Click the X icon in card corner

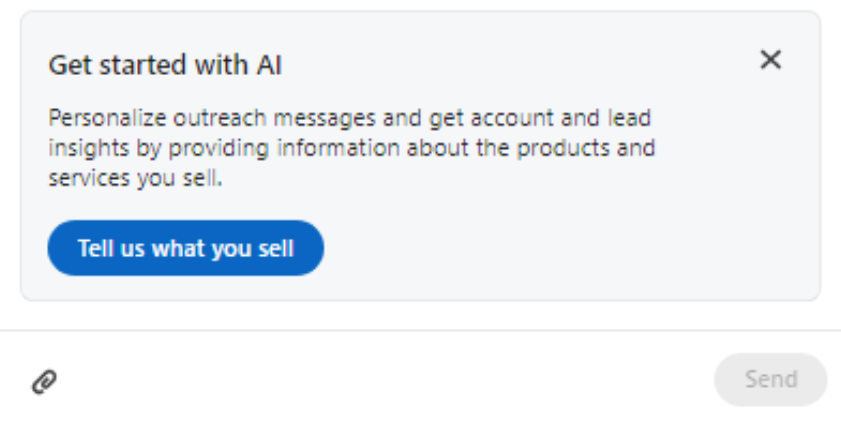tap(771, 60)
